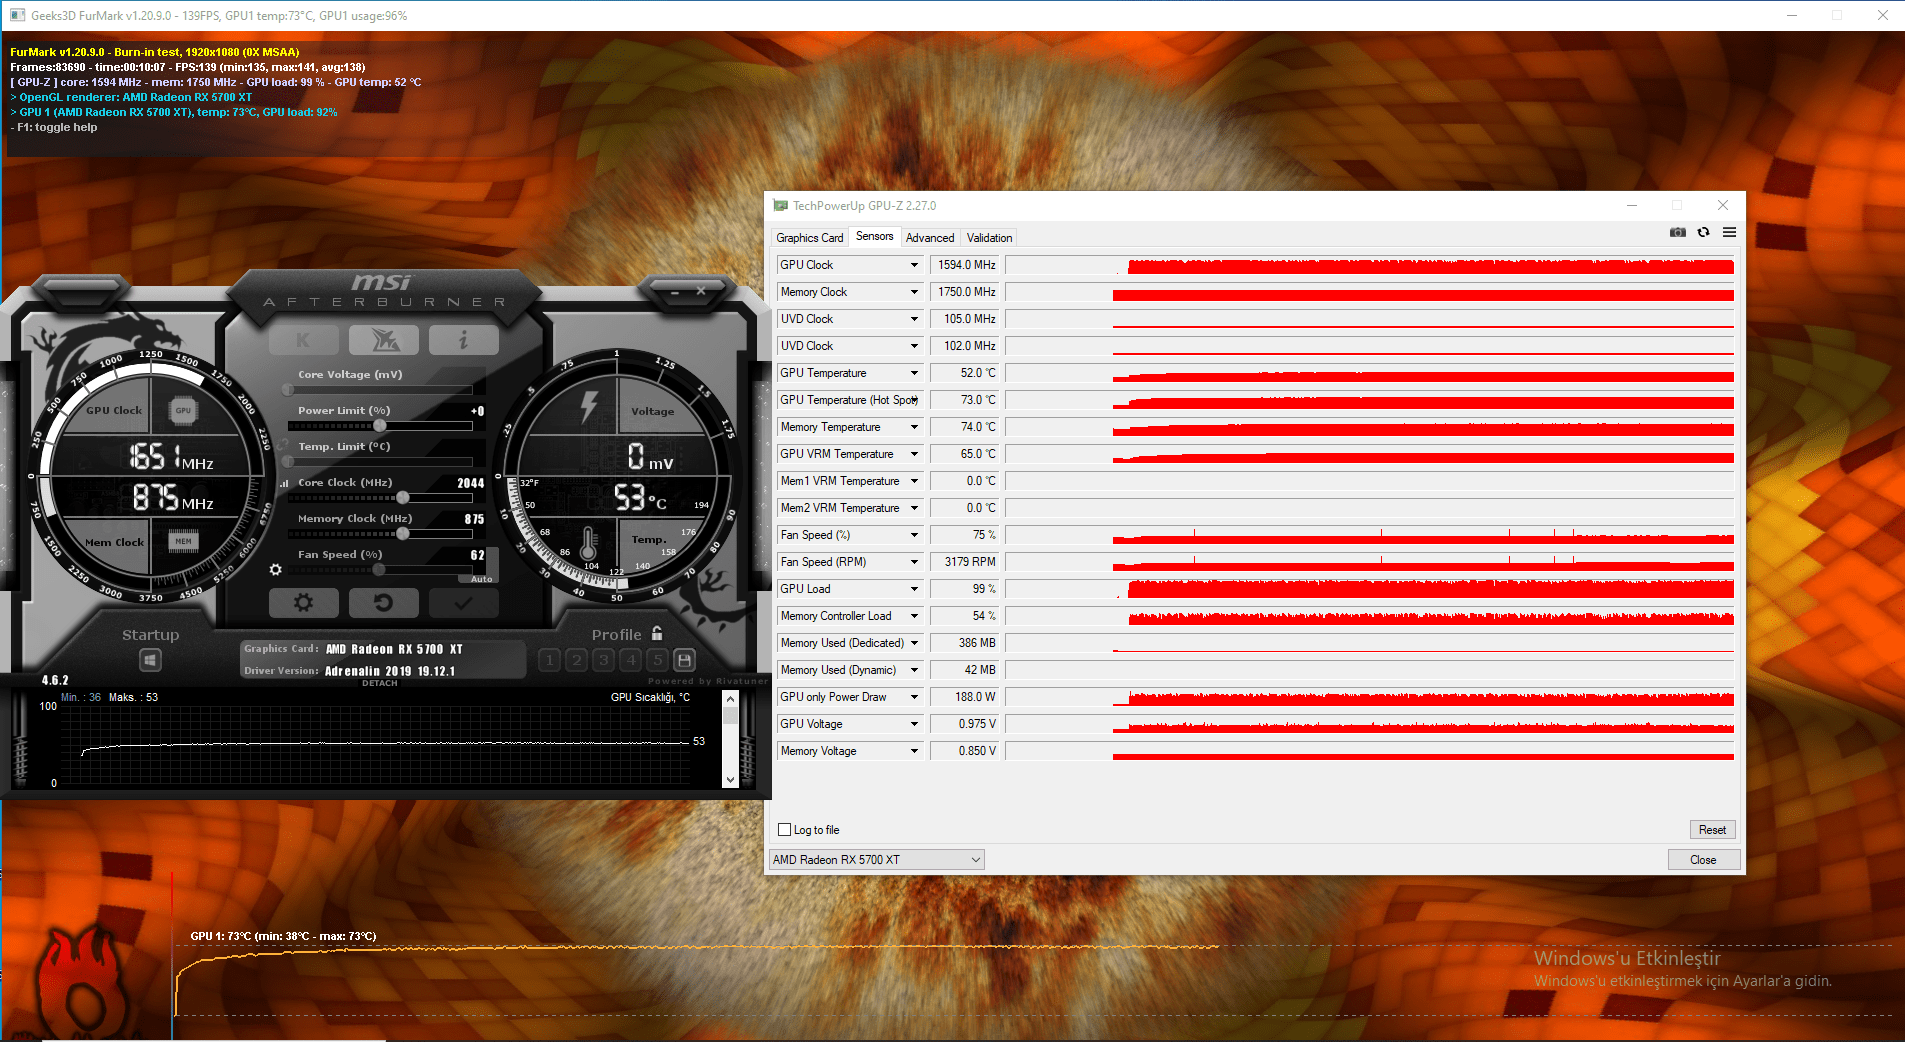Open MSI Afterburner information panel
The height and width of the screenshot is (1042, 1905).
(463, 340)
